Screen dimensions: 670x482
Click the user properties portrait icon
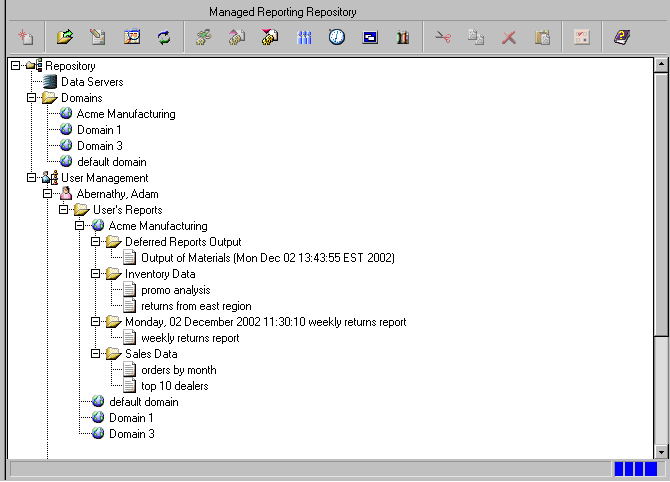(x=132, y=37)
